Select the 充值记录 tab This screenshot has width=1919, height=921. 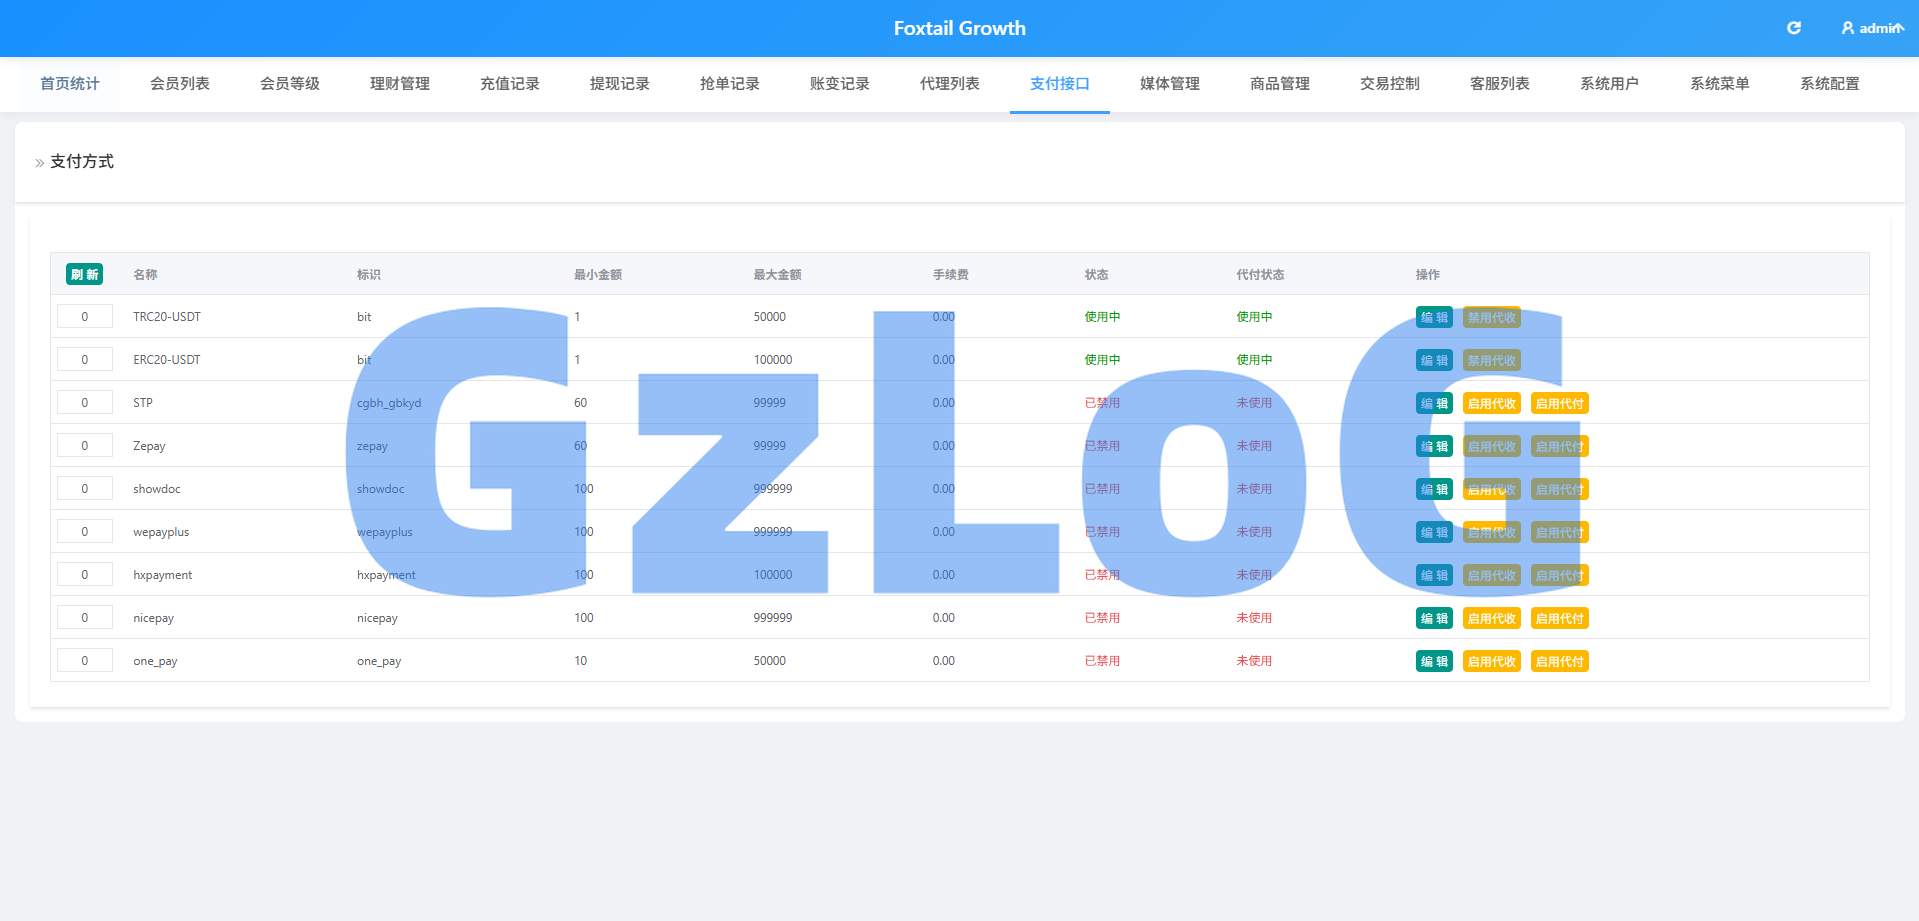510,84
